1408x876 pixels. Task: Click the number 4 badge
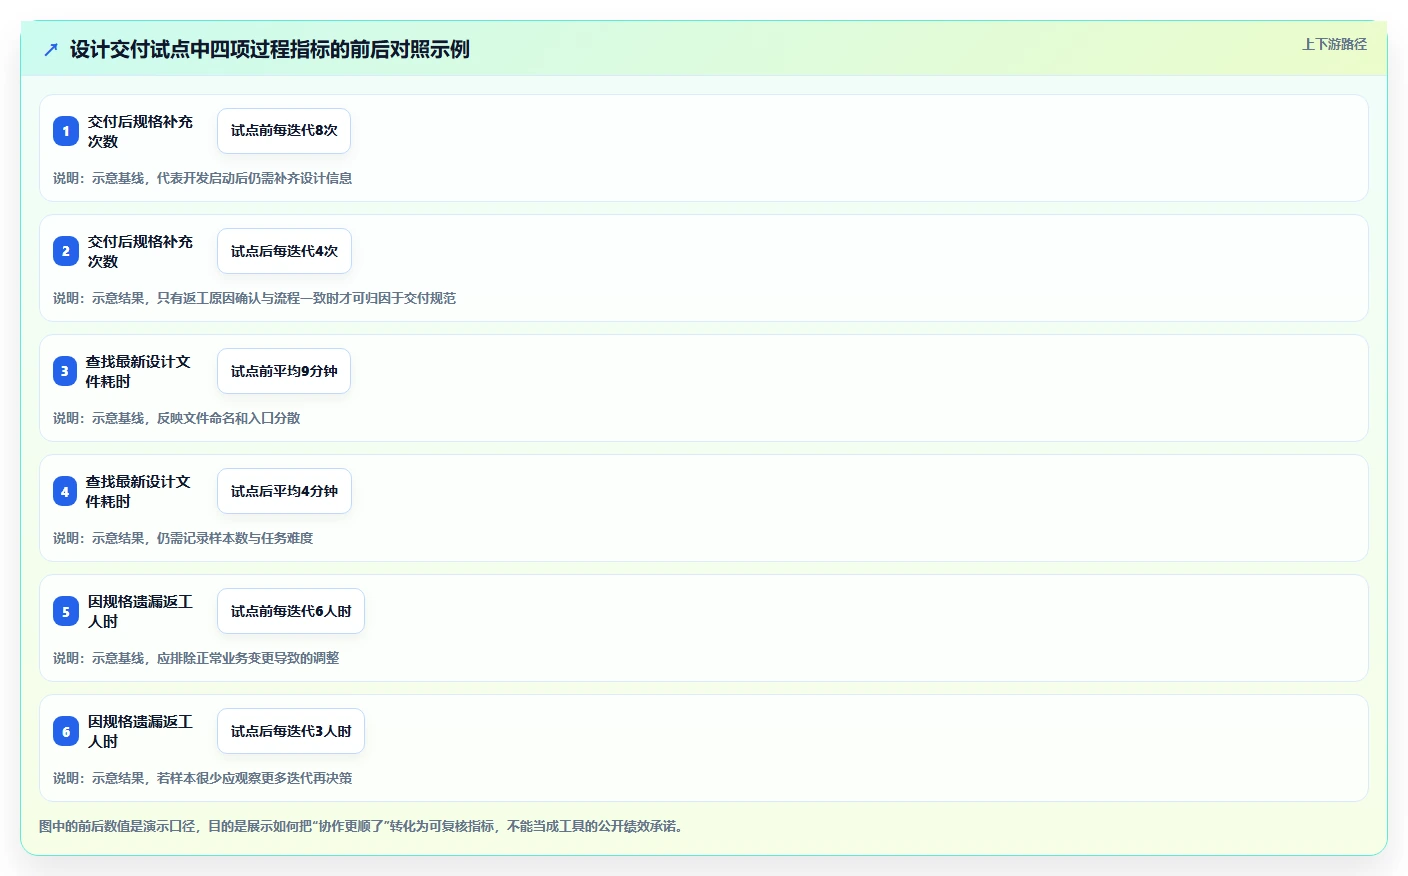point(65,491)
